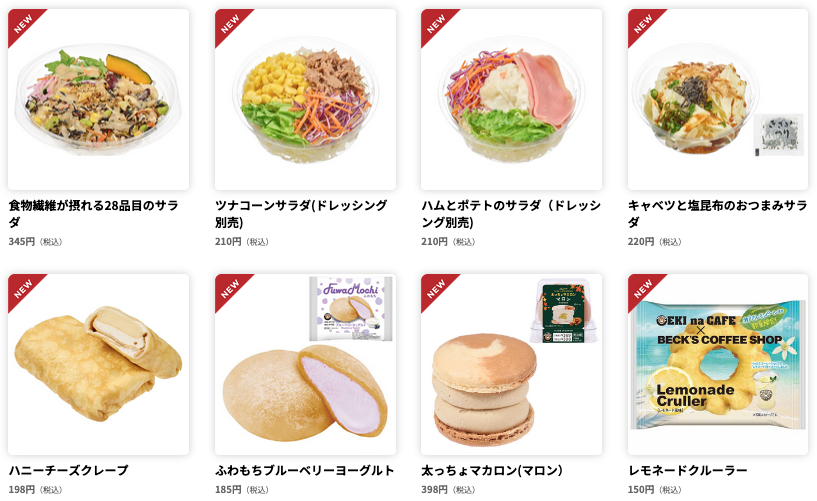Screen dimensions: 817x501
Task: Open the tuna corn salad product image
Action: (x=305, y=99)
